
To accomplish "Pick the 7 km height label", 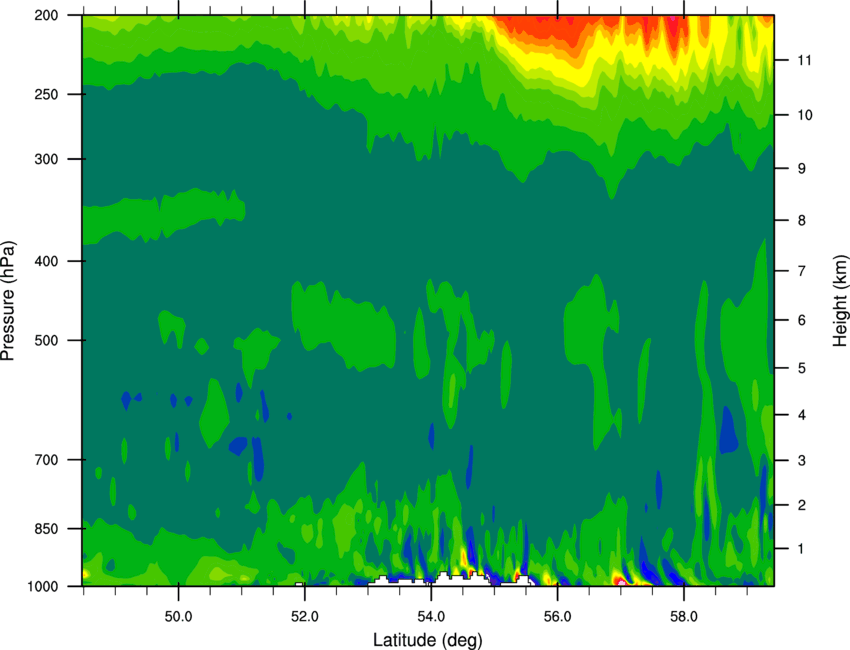I will (802, 271).
